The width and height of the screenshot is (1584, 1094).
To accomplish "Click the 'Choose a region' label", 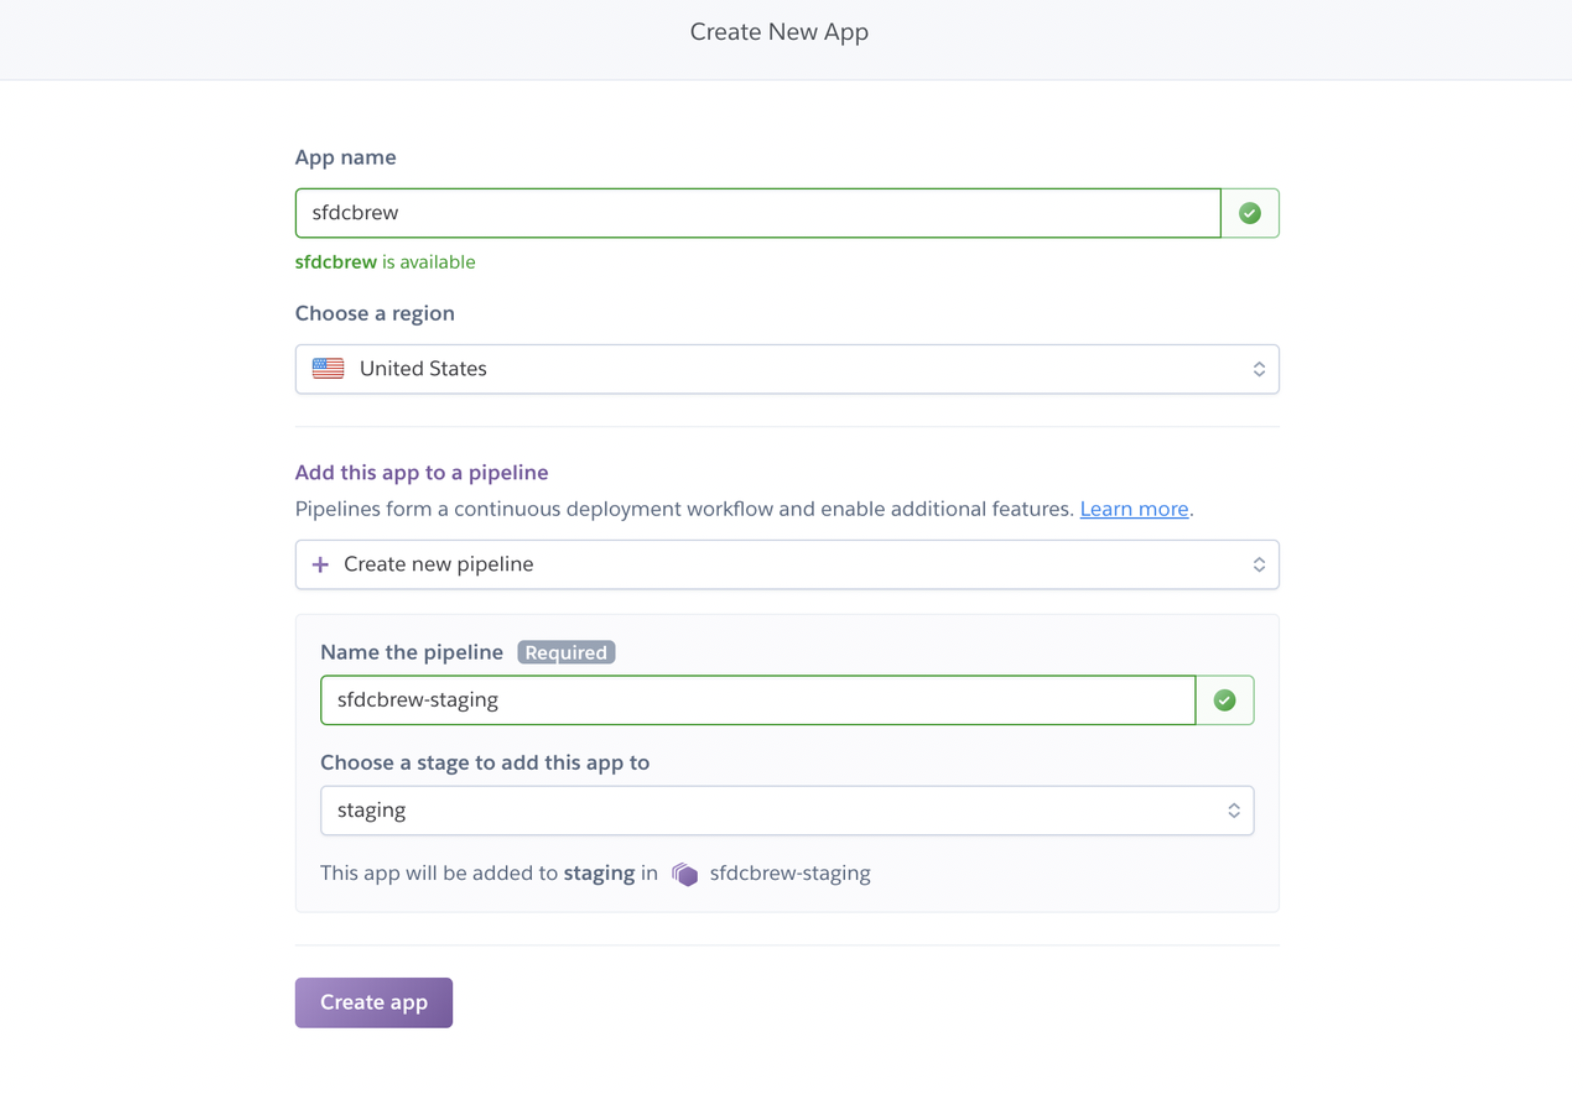I will click(374, 313).
